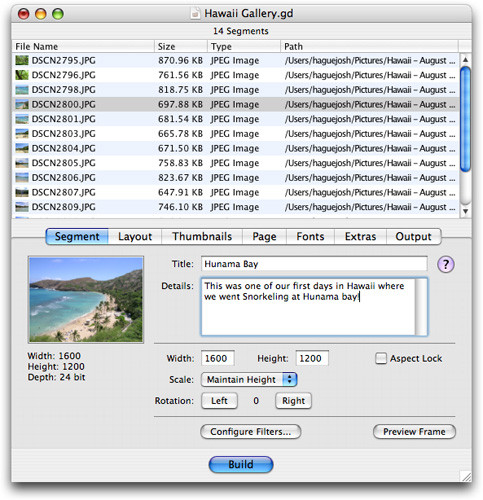Click the list scrollbar down arrow
Image resolution: width=483 pixels, height=500 pixels.
pos(465,211)
